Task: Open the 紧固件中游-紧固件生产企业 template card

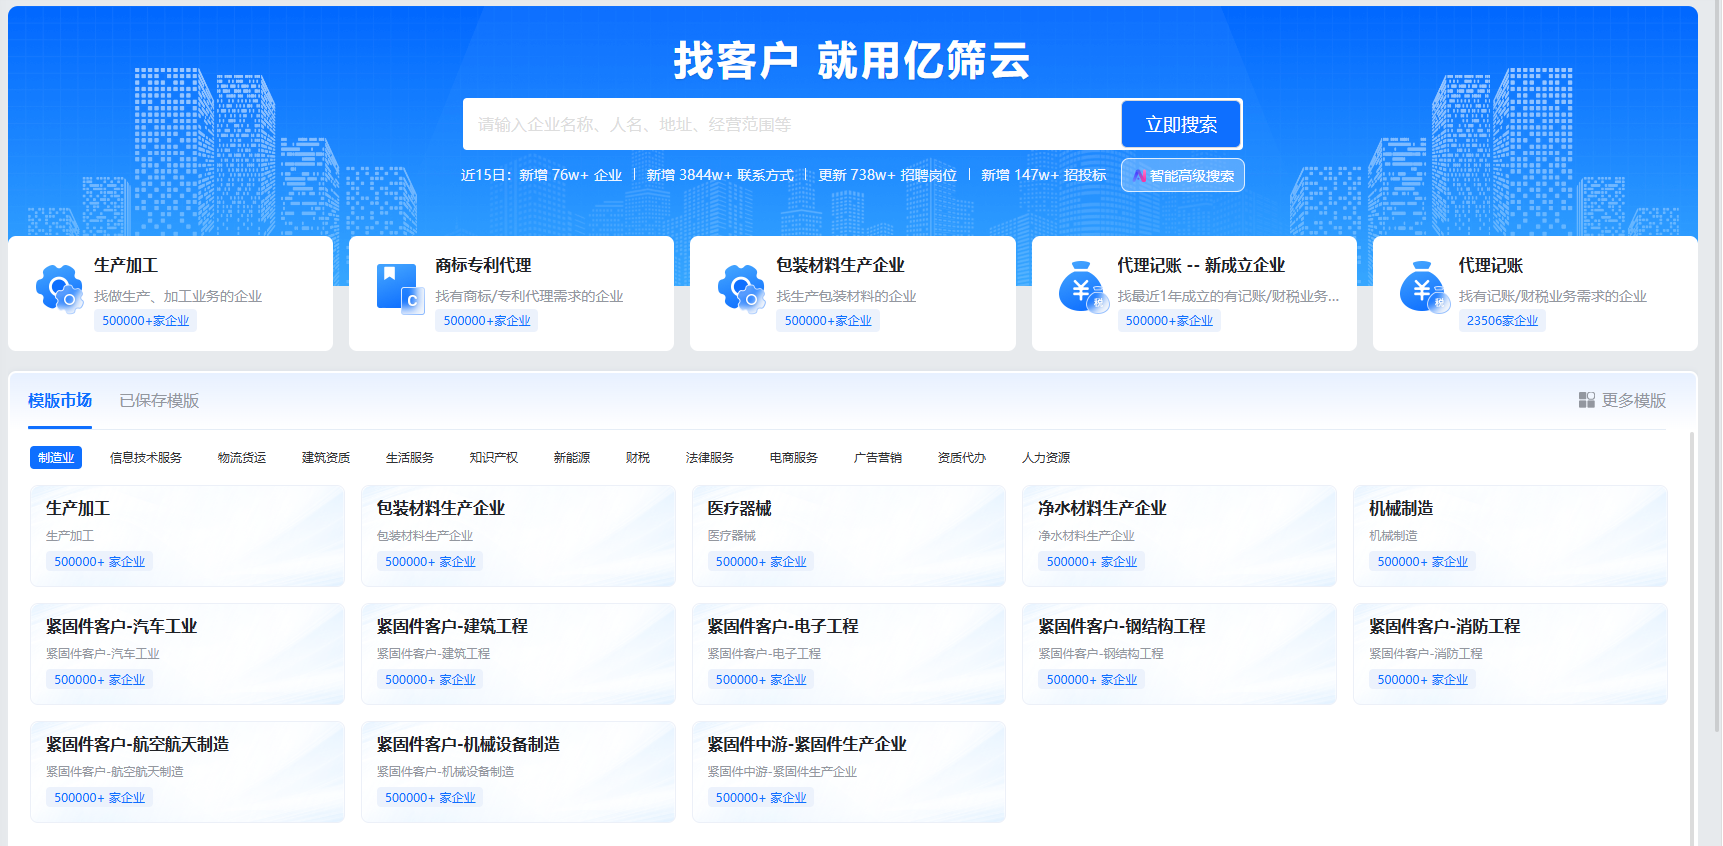Action: pos(849,772)
